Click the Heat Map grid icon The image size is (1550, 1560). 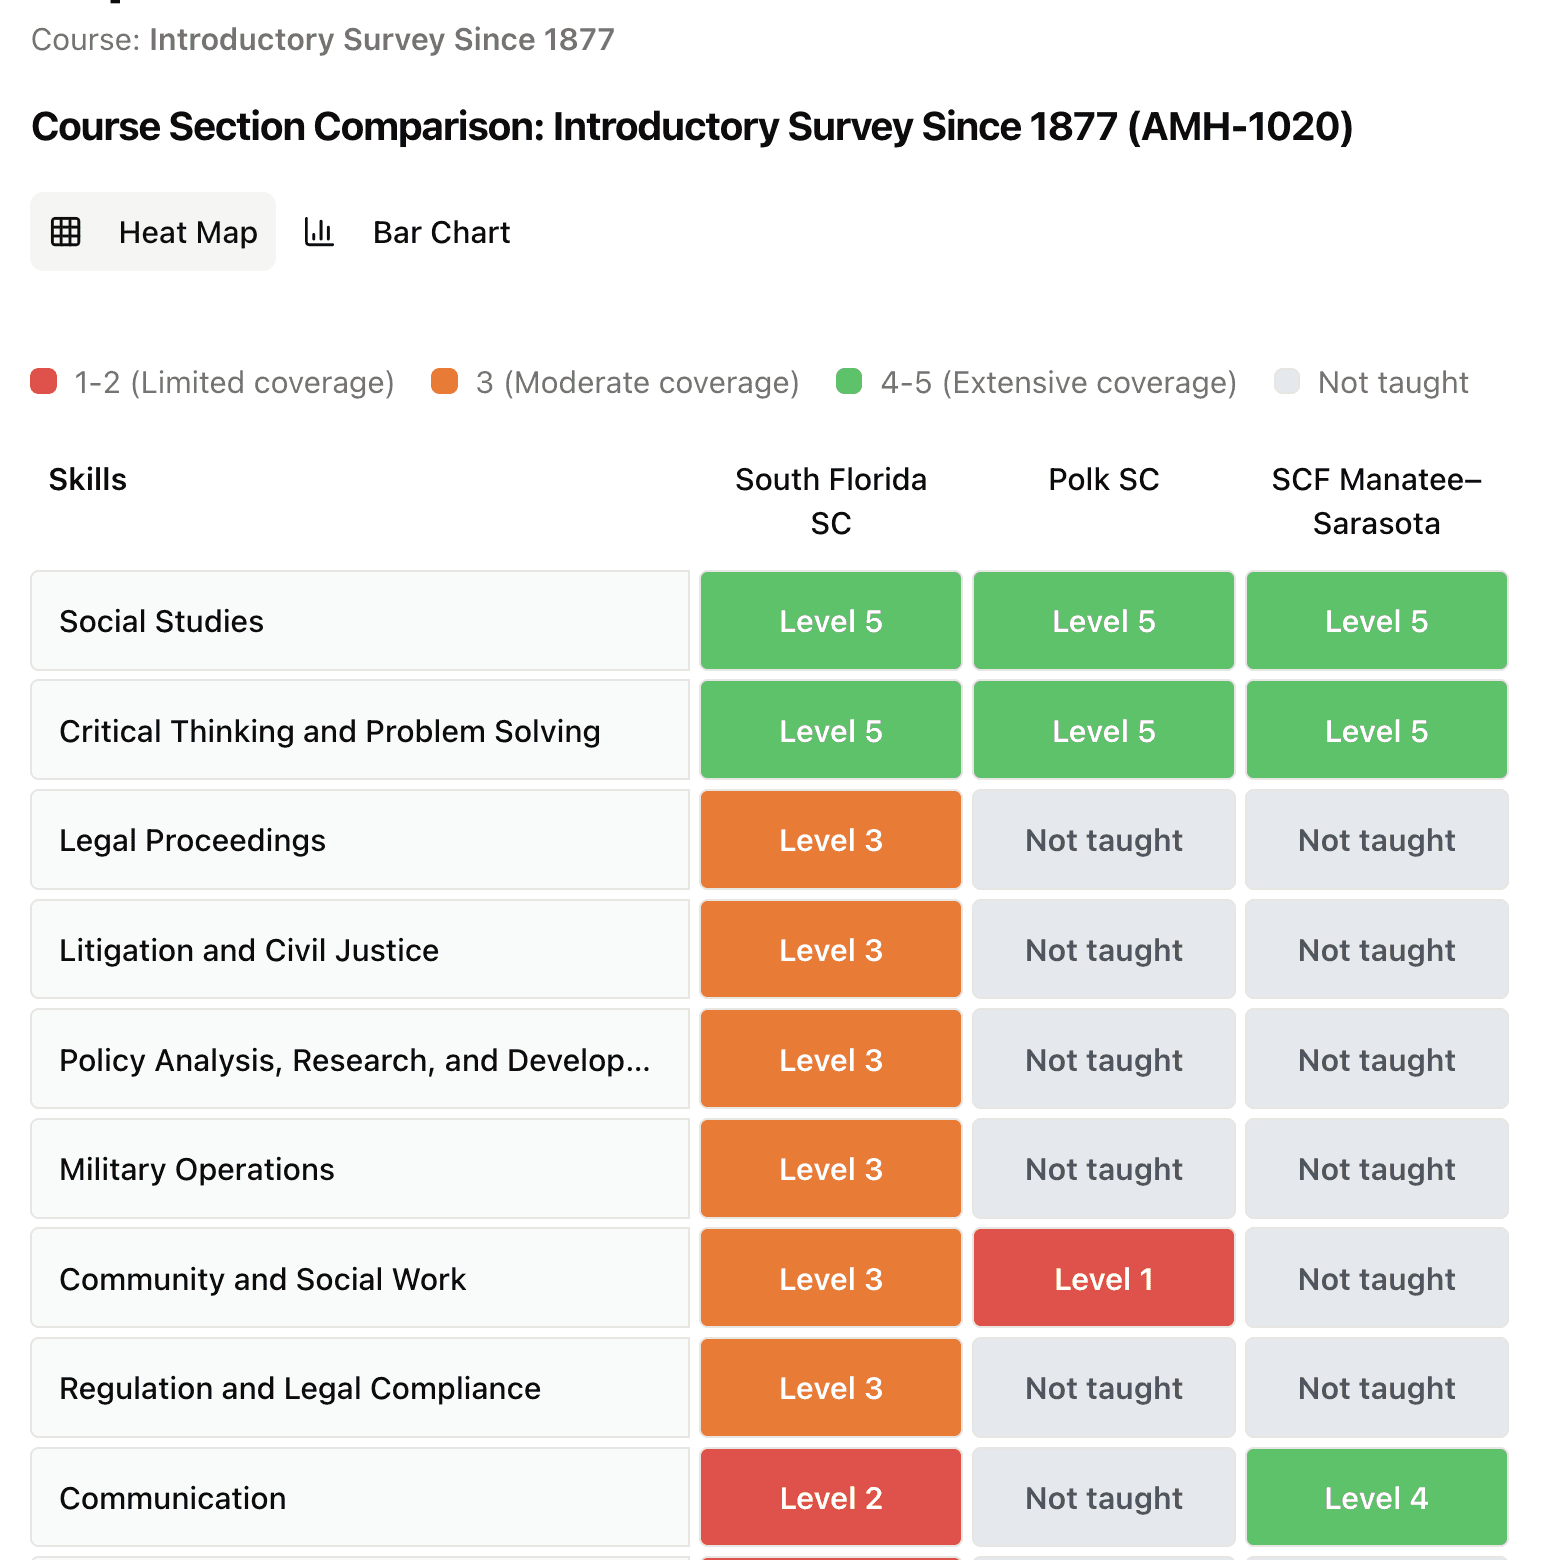coord(66,232)
